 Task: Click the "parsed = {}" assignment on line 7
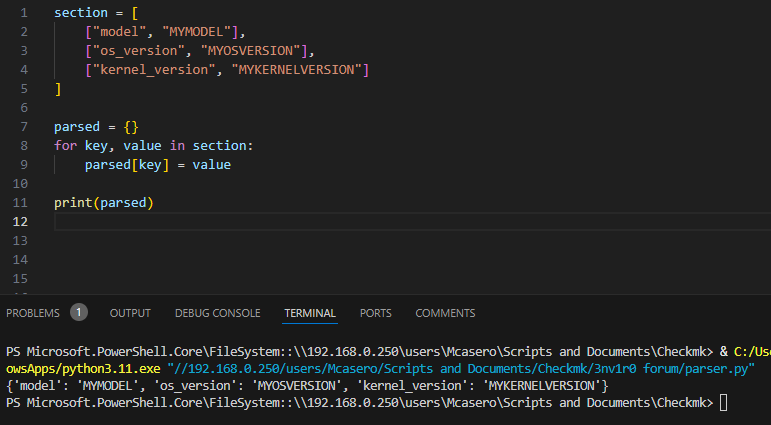click(96, 126)
